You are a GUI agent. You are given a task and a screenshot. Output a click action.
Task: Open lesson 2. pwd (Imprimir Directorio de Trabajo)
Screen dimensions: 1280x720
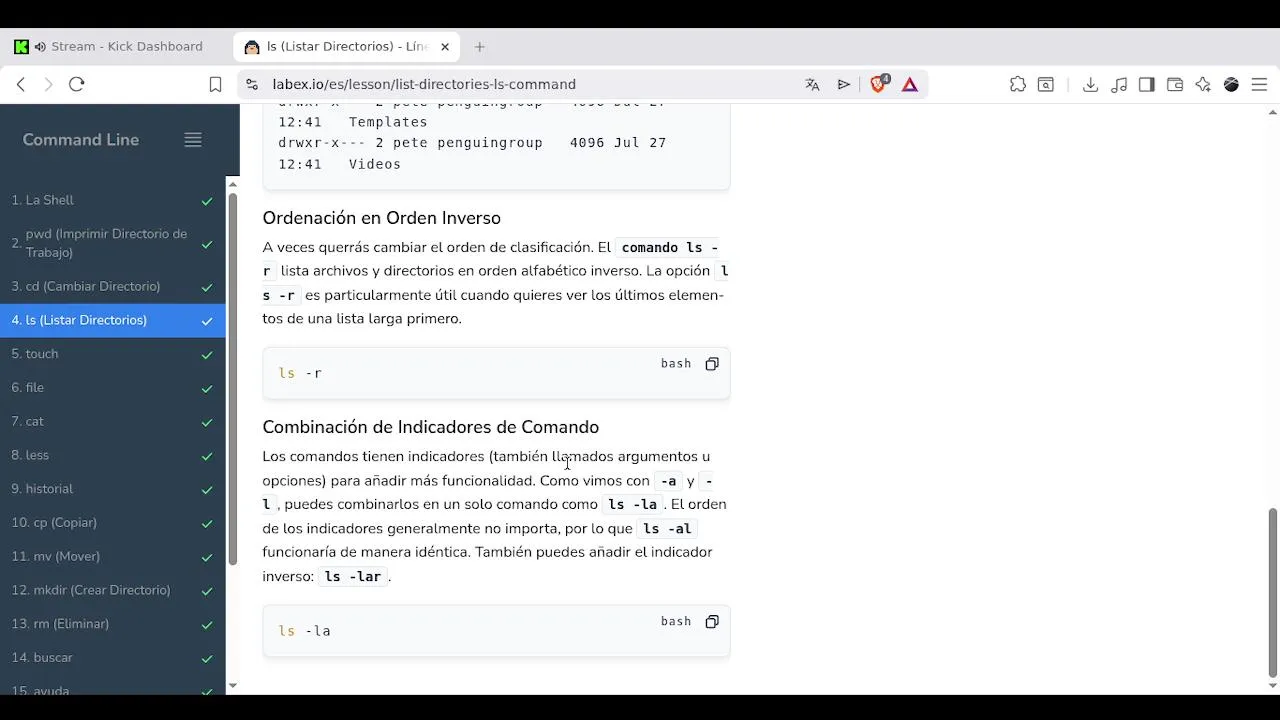[112, 243]
